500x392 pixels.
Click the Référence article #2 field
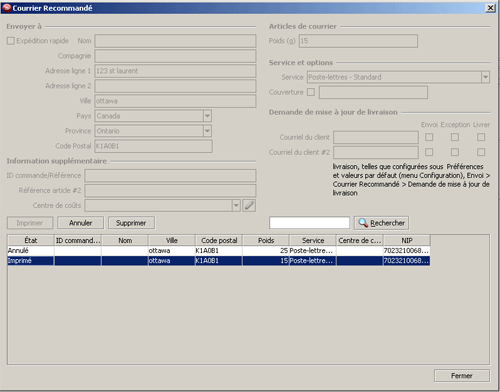(170, 190)
